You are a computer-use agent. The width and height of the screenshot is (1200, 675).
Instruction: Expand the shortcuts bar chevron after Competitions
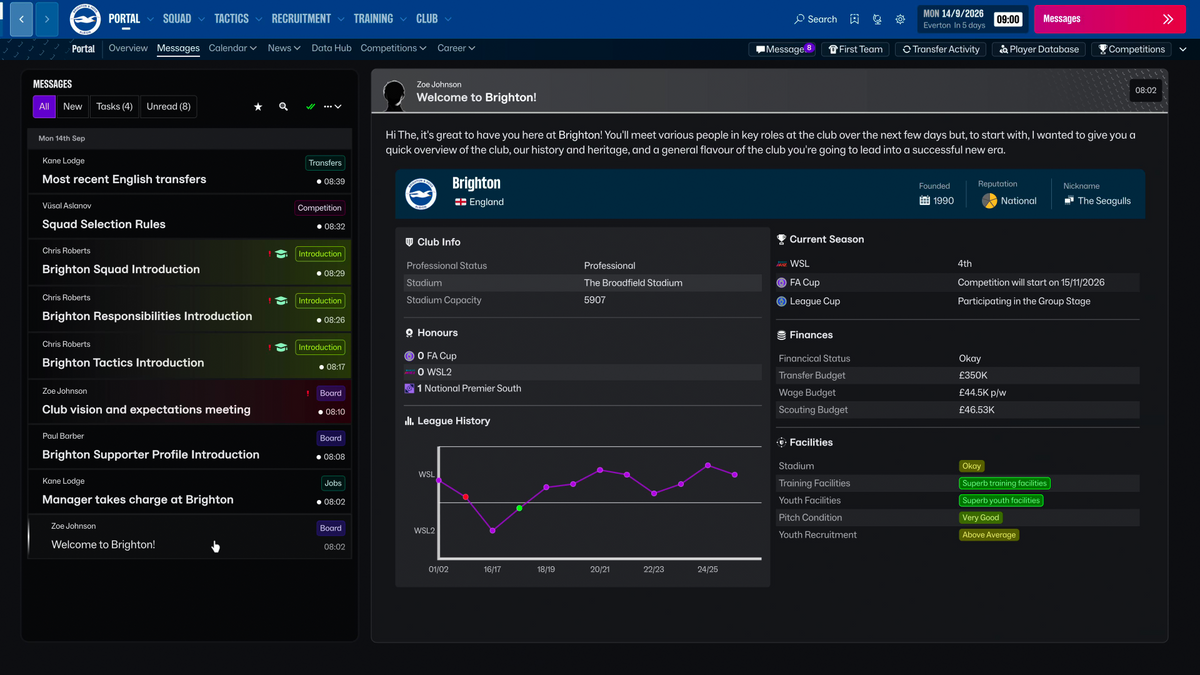click(1181, 49)
